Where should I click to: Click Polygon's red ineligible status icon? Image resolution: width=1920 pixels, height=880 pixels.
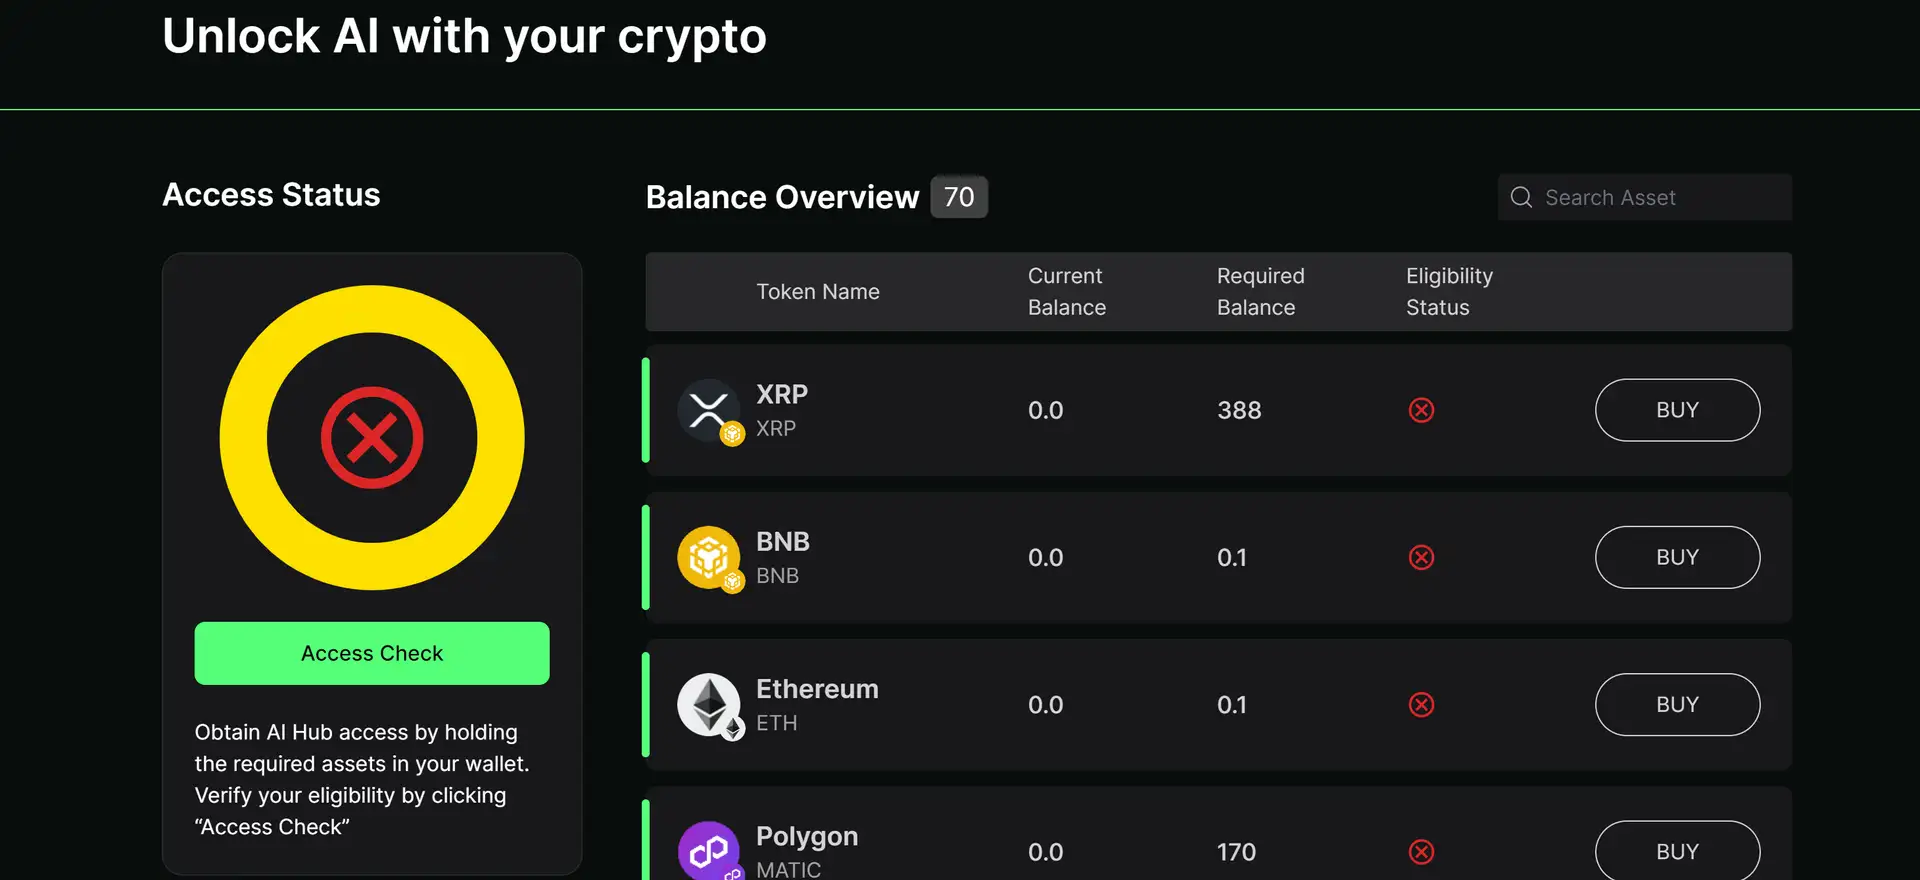point(1421,851)
